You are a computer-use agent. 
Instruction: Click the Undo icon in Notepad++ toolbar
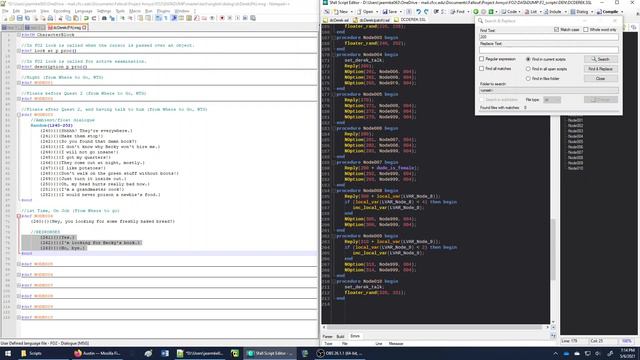click(86, 18)
